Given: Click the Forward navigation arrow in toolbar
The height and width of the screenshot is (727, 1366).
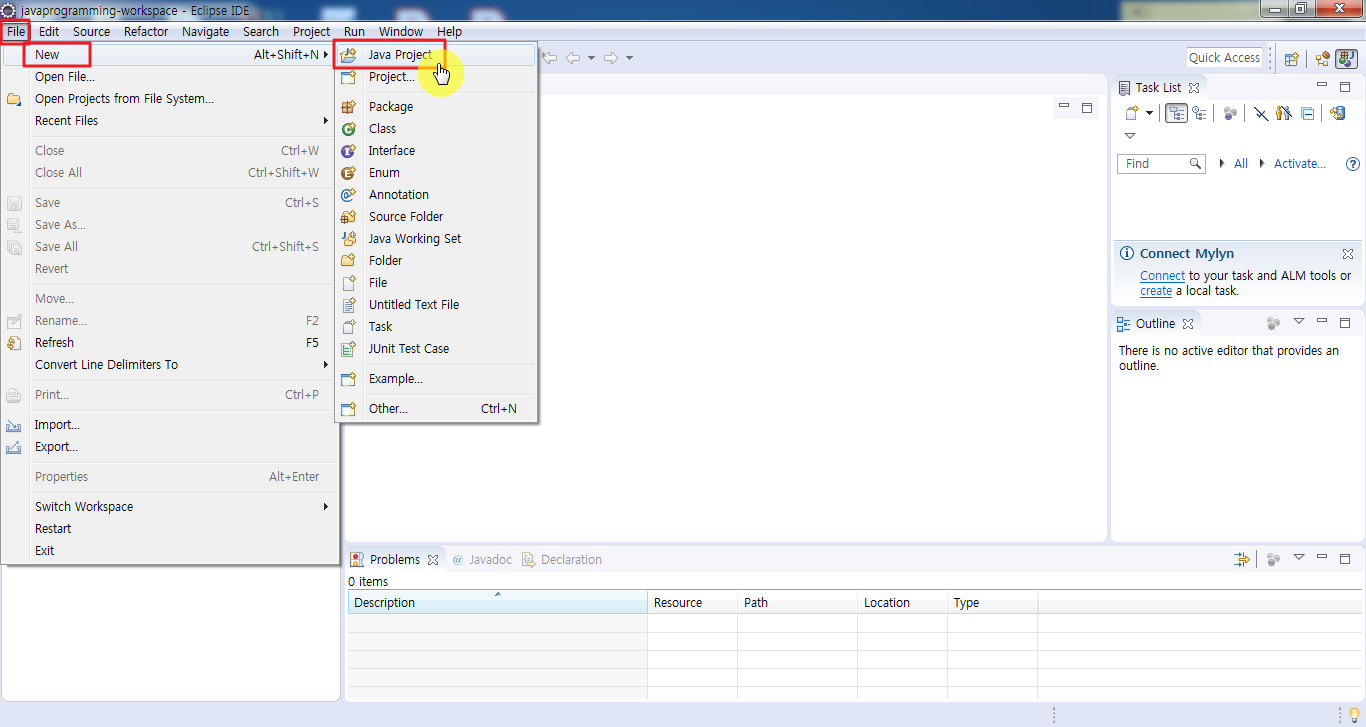Looking at the screenshot, I should click(611, 58).
